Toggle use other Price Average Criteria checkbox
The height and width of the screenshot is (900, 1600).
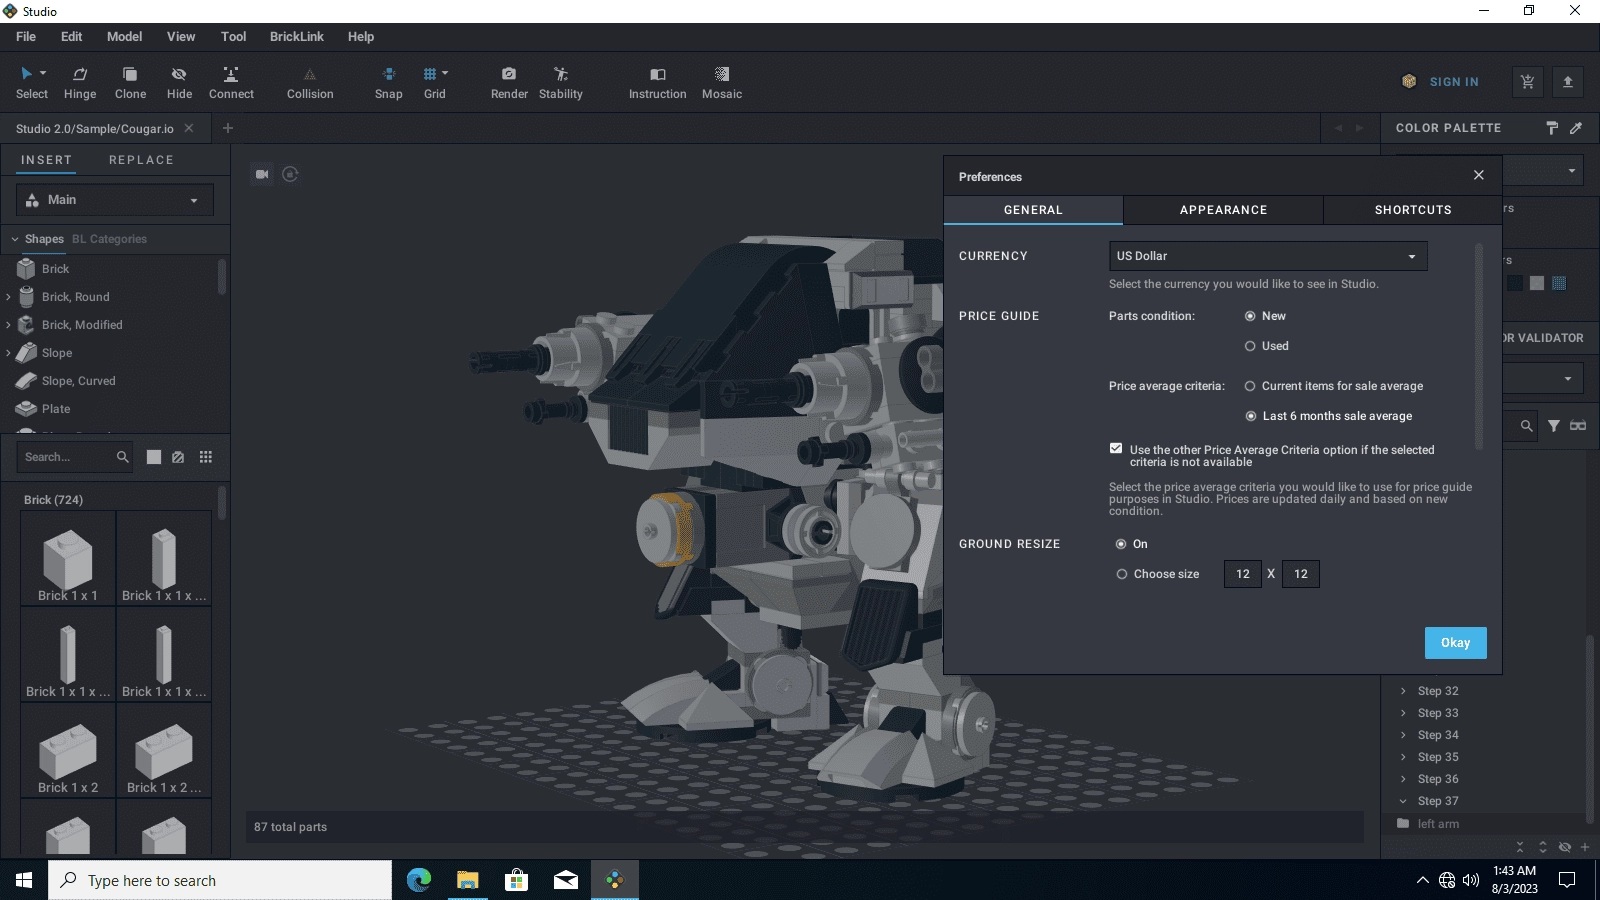1116,449
